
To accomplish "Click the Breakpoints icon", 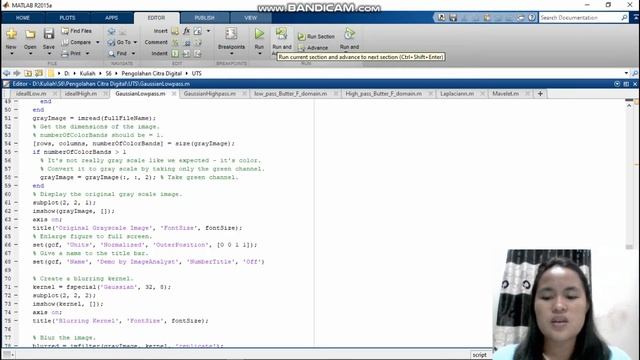I will click(x=231, y=34).
